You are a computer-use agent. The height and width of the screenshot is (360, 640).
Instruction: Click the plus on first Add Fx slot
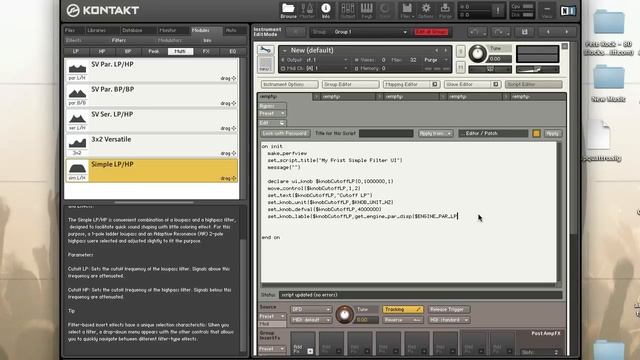310,351
